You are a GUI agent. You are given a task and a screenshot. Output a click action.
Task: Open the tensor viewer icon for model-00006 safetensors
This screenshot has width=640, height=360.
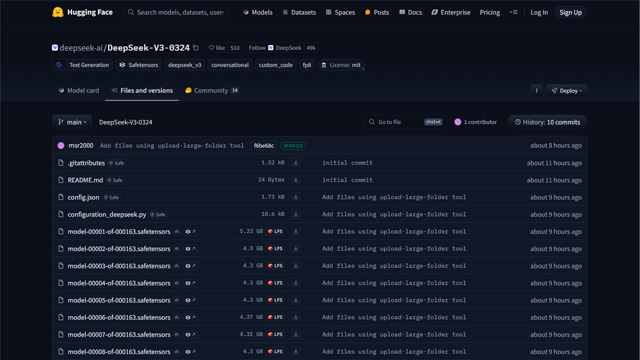click(190, 317)
